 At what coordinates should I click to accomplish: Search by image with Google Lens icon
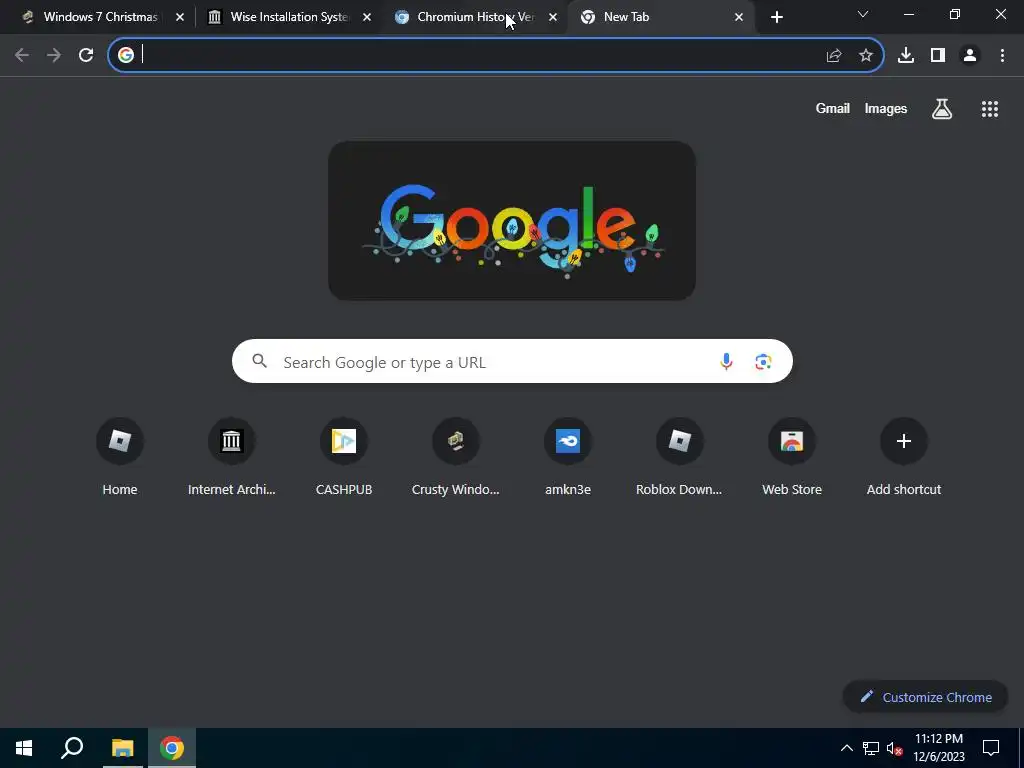click(763, 361)
